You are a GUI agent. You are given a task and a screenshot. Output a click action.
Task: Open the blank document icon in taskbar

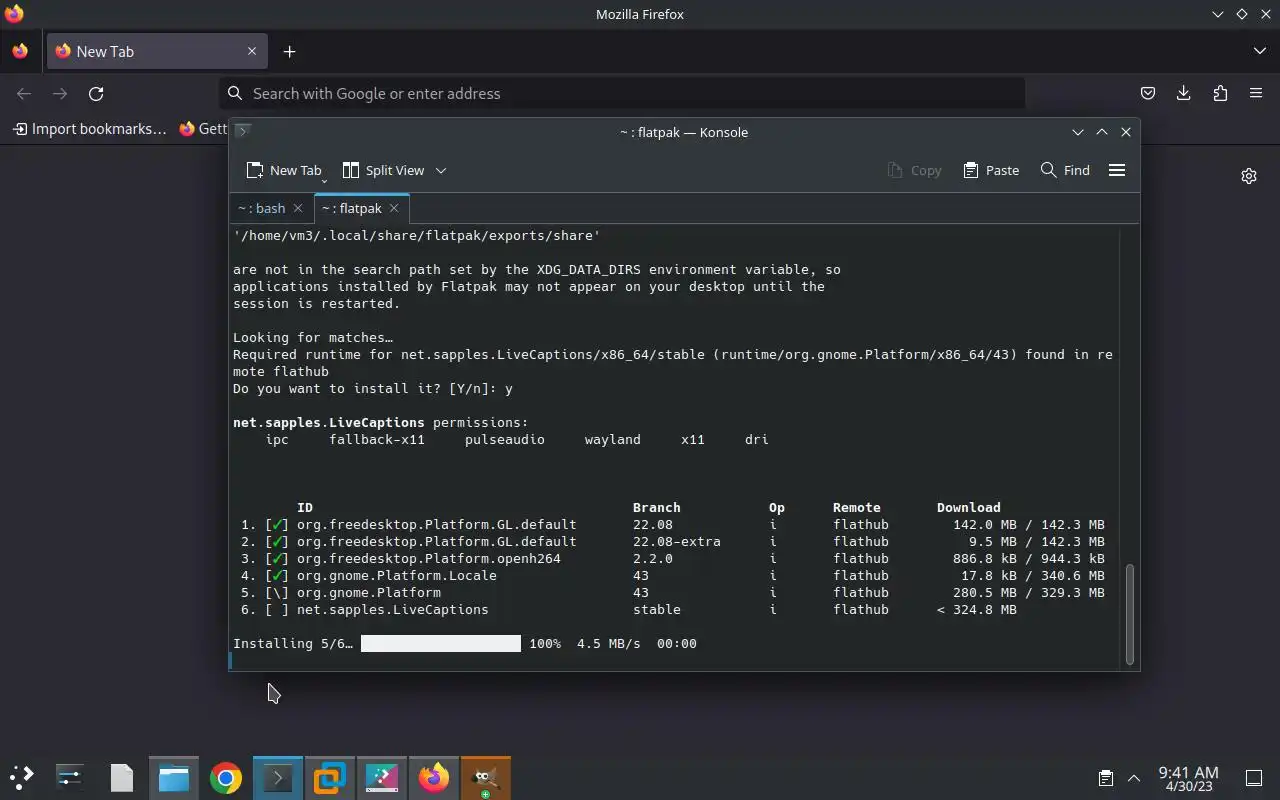point(122,777)
